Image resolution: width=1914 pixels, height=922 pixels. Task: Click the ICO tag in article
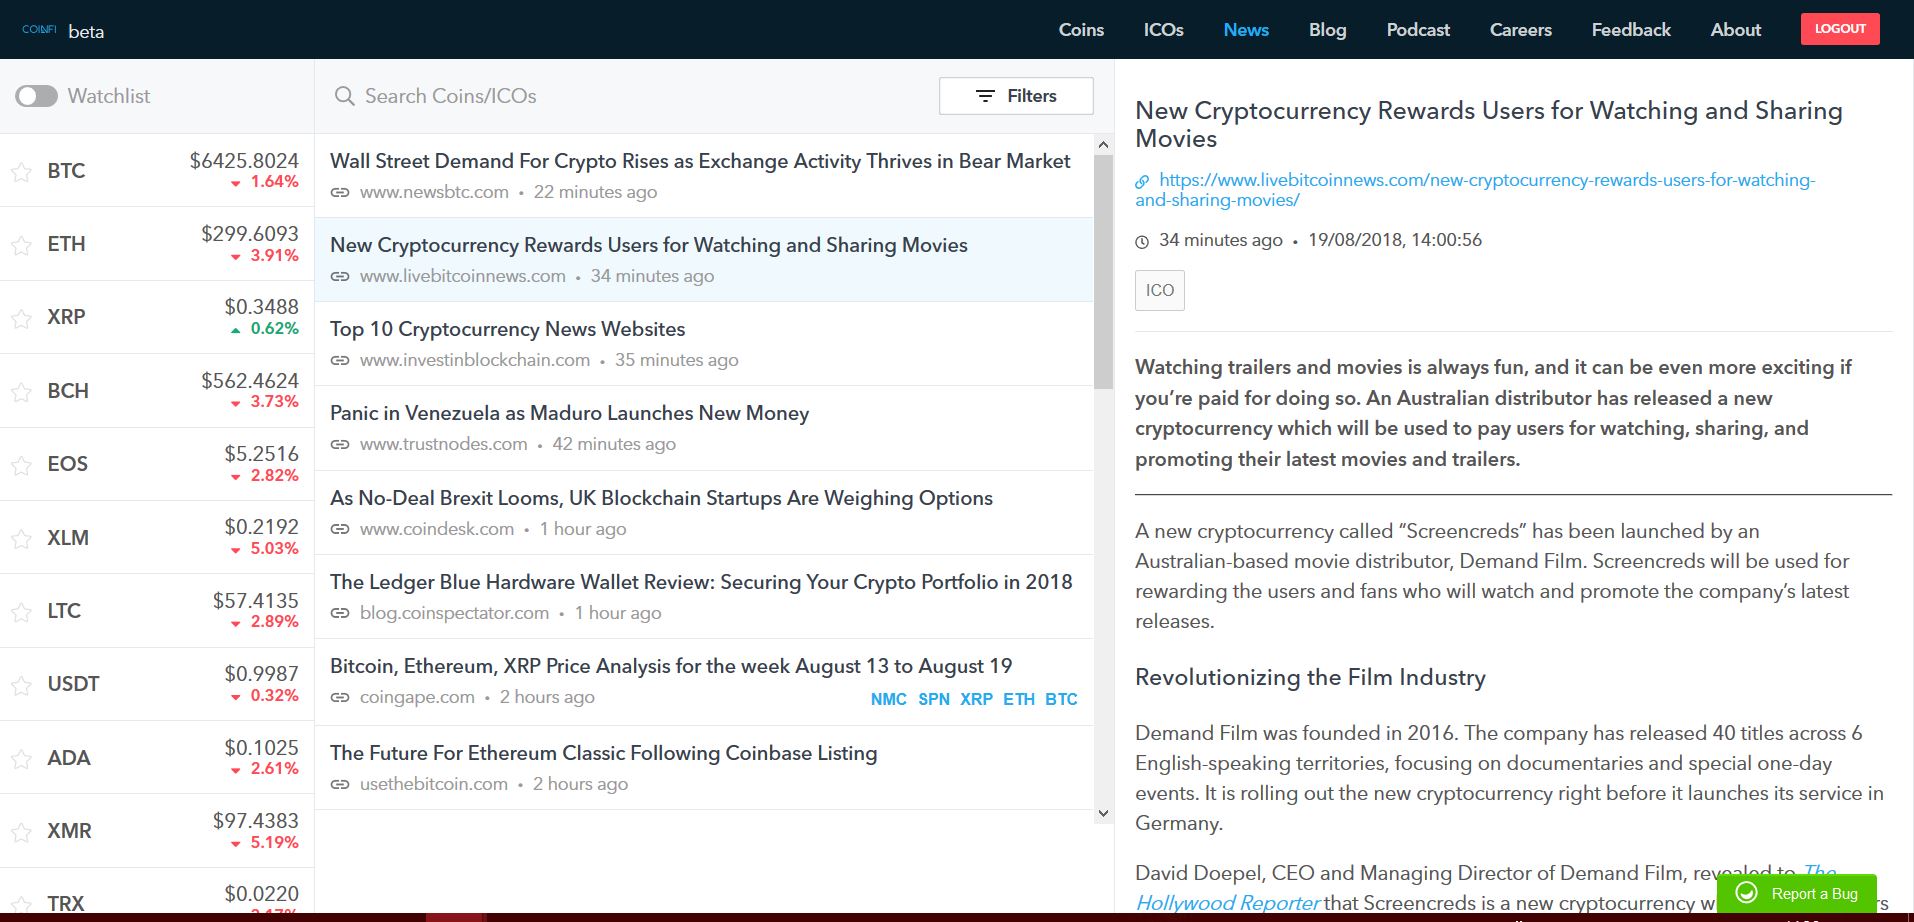click(x=1160, y=290)
